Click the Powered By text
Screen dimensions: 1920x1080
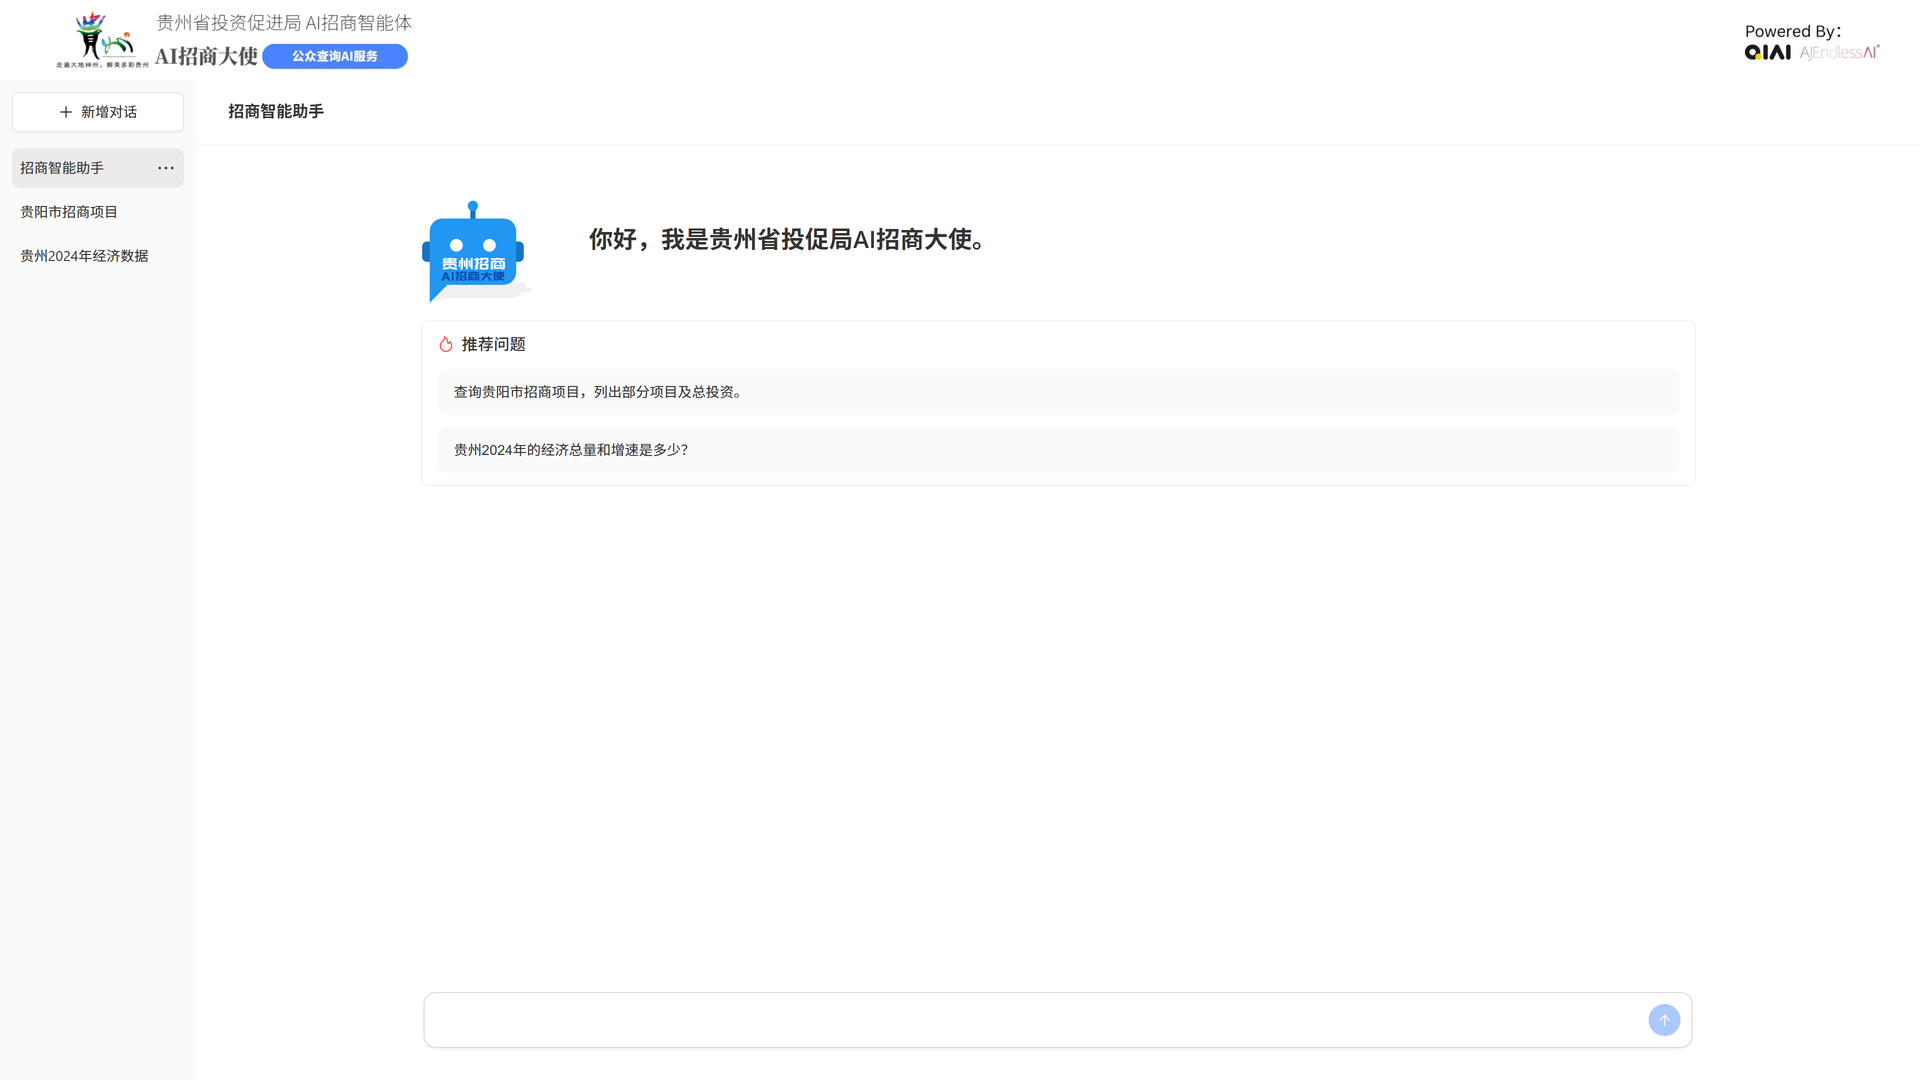(1792, 31)
